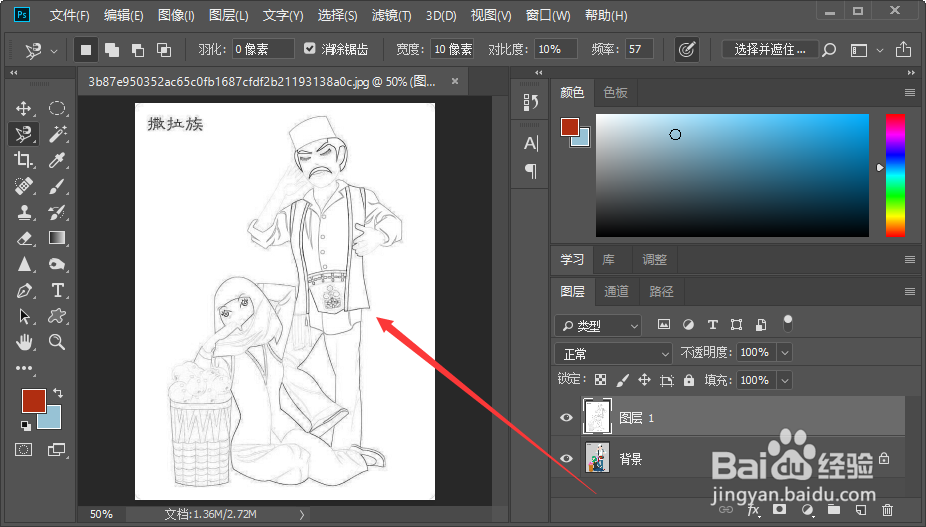Switch to the 色板 tab

coord(615,93)
